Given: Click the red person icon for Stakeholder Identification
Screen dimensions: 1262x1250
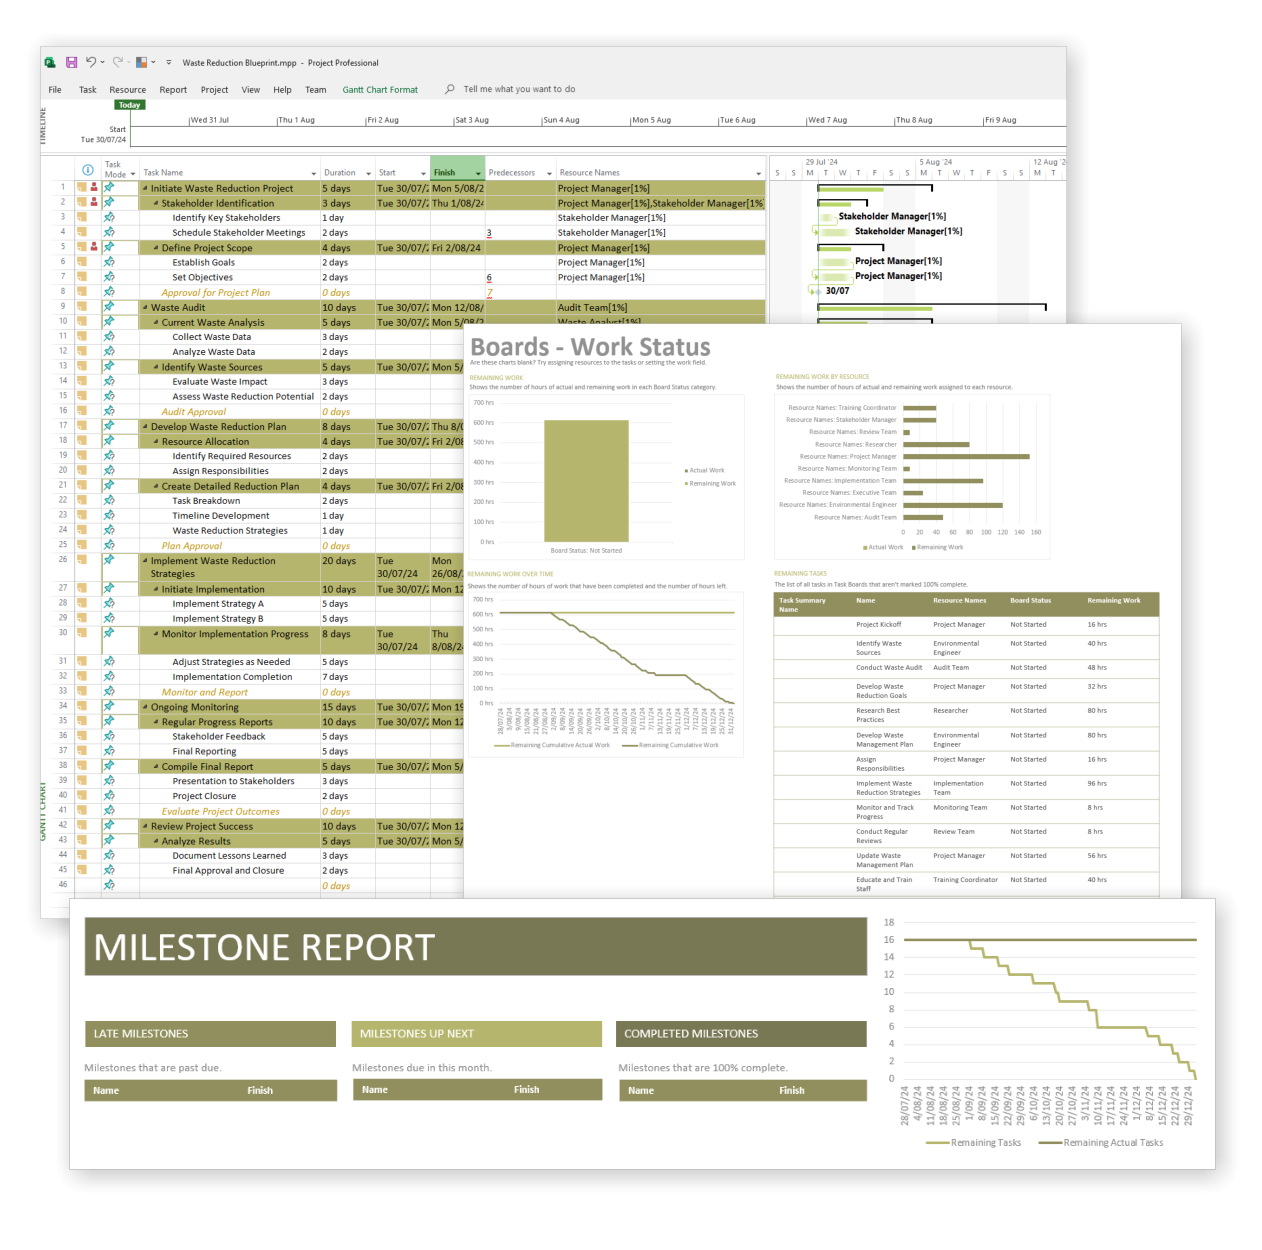Looking at the screenshot, I should (94, 202).
